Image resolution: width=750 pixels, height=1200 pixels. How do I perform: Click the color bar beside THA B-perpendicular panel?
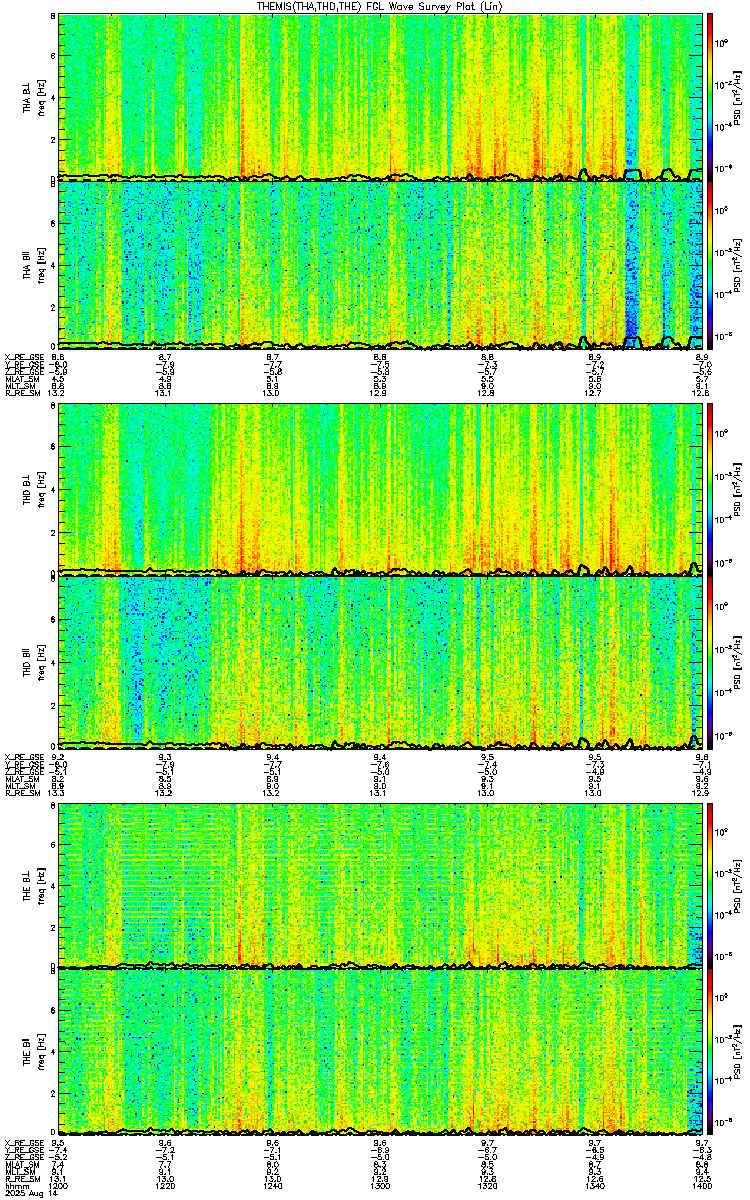711,96
